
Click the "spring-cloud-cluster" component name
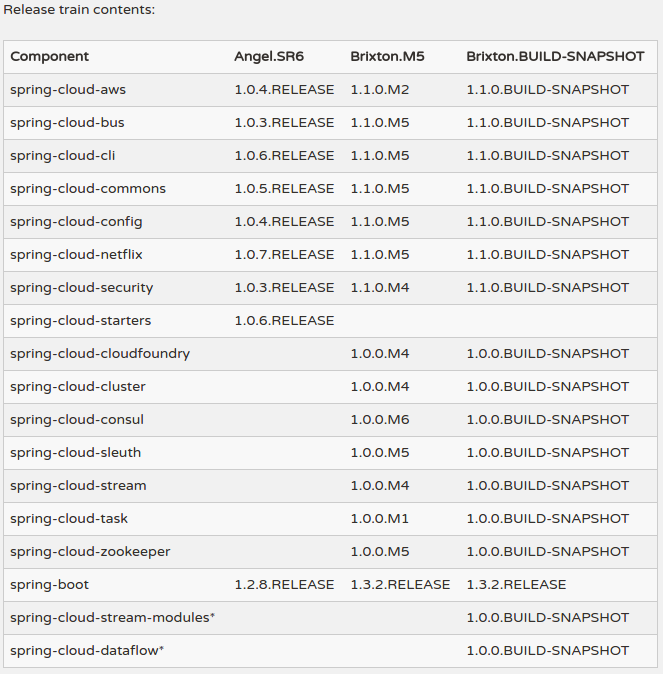(78, 386)
